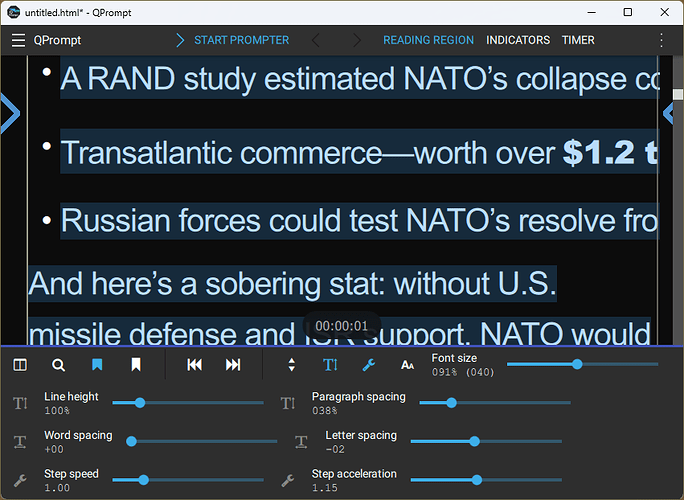Click the left reading region arrow marker
684x500 pixels.
(x=10, y=113)
